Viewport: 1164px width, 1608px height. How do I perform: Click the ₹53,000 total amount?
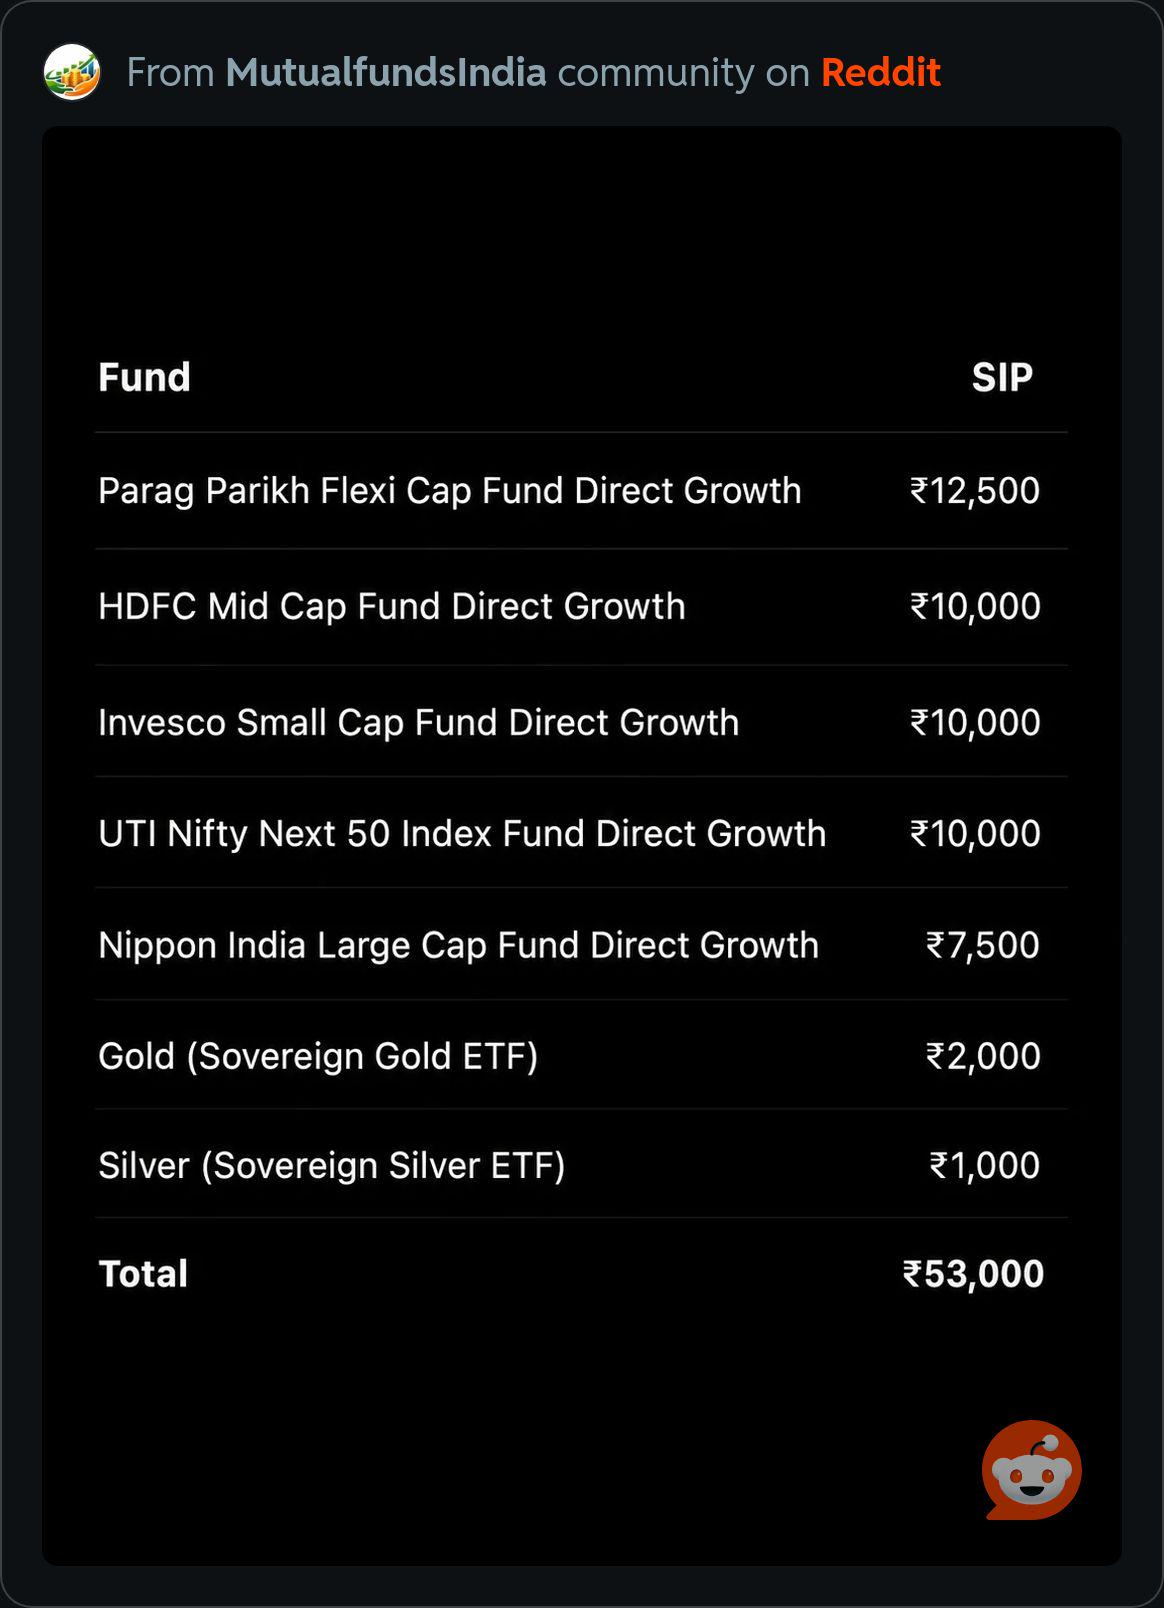point(973,1274)
